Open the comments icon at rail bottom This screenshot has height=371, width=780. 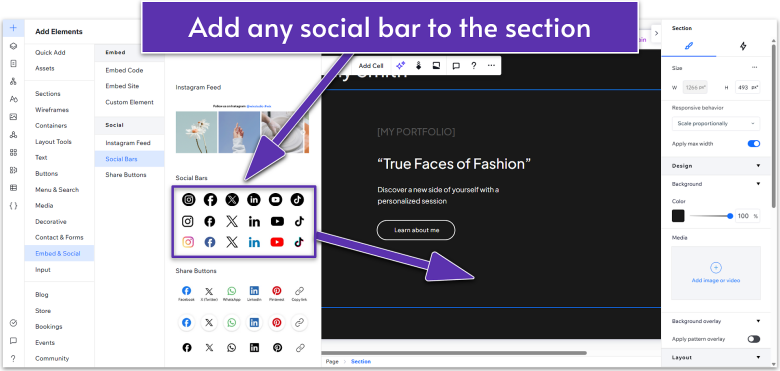[13, 341]
